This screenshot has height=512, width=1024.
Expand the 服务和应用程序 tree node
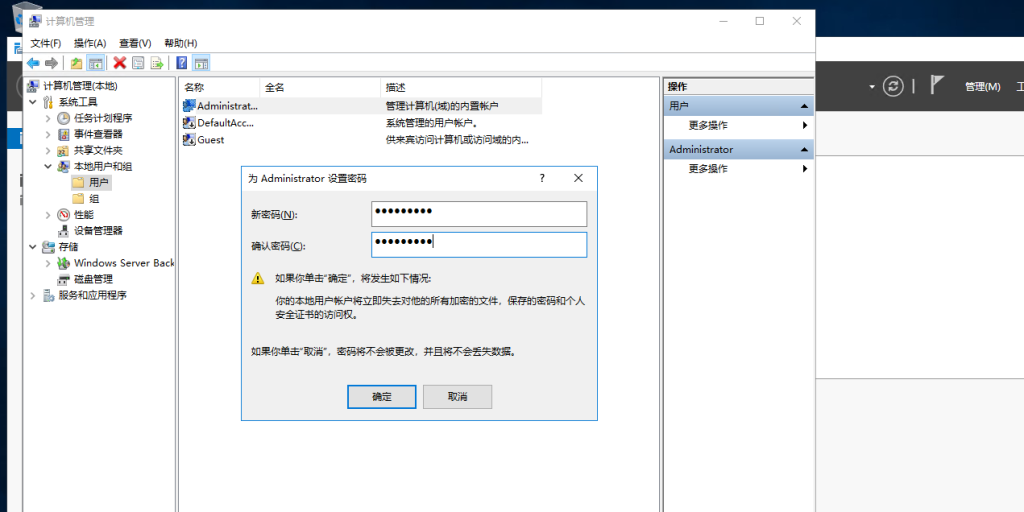pyautogui.click(x=33, y=295)
